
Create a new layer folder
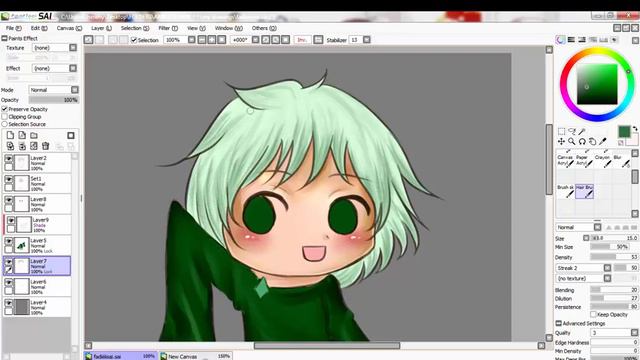pyautogui.click(x=34, y=136)
